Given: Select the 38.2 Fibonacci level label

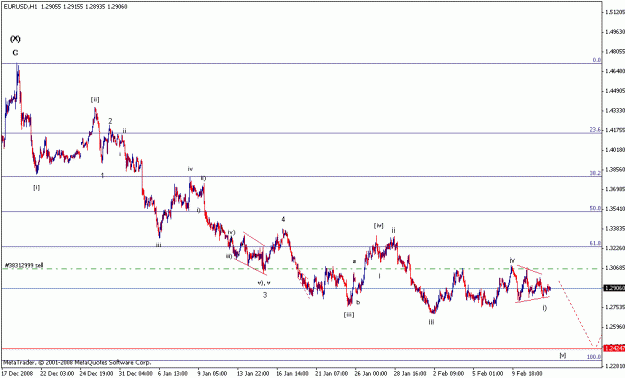Looking at the screenshot, I should click(596, 173).
